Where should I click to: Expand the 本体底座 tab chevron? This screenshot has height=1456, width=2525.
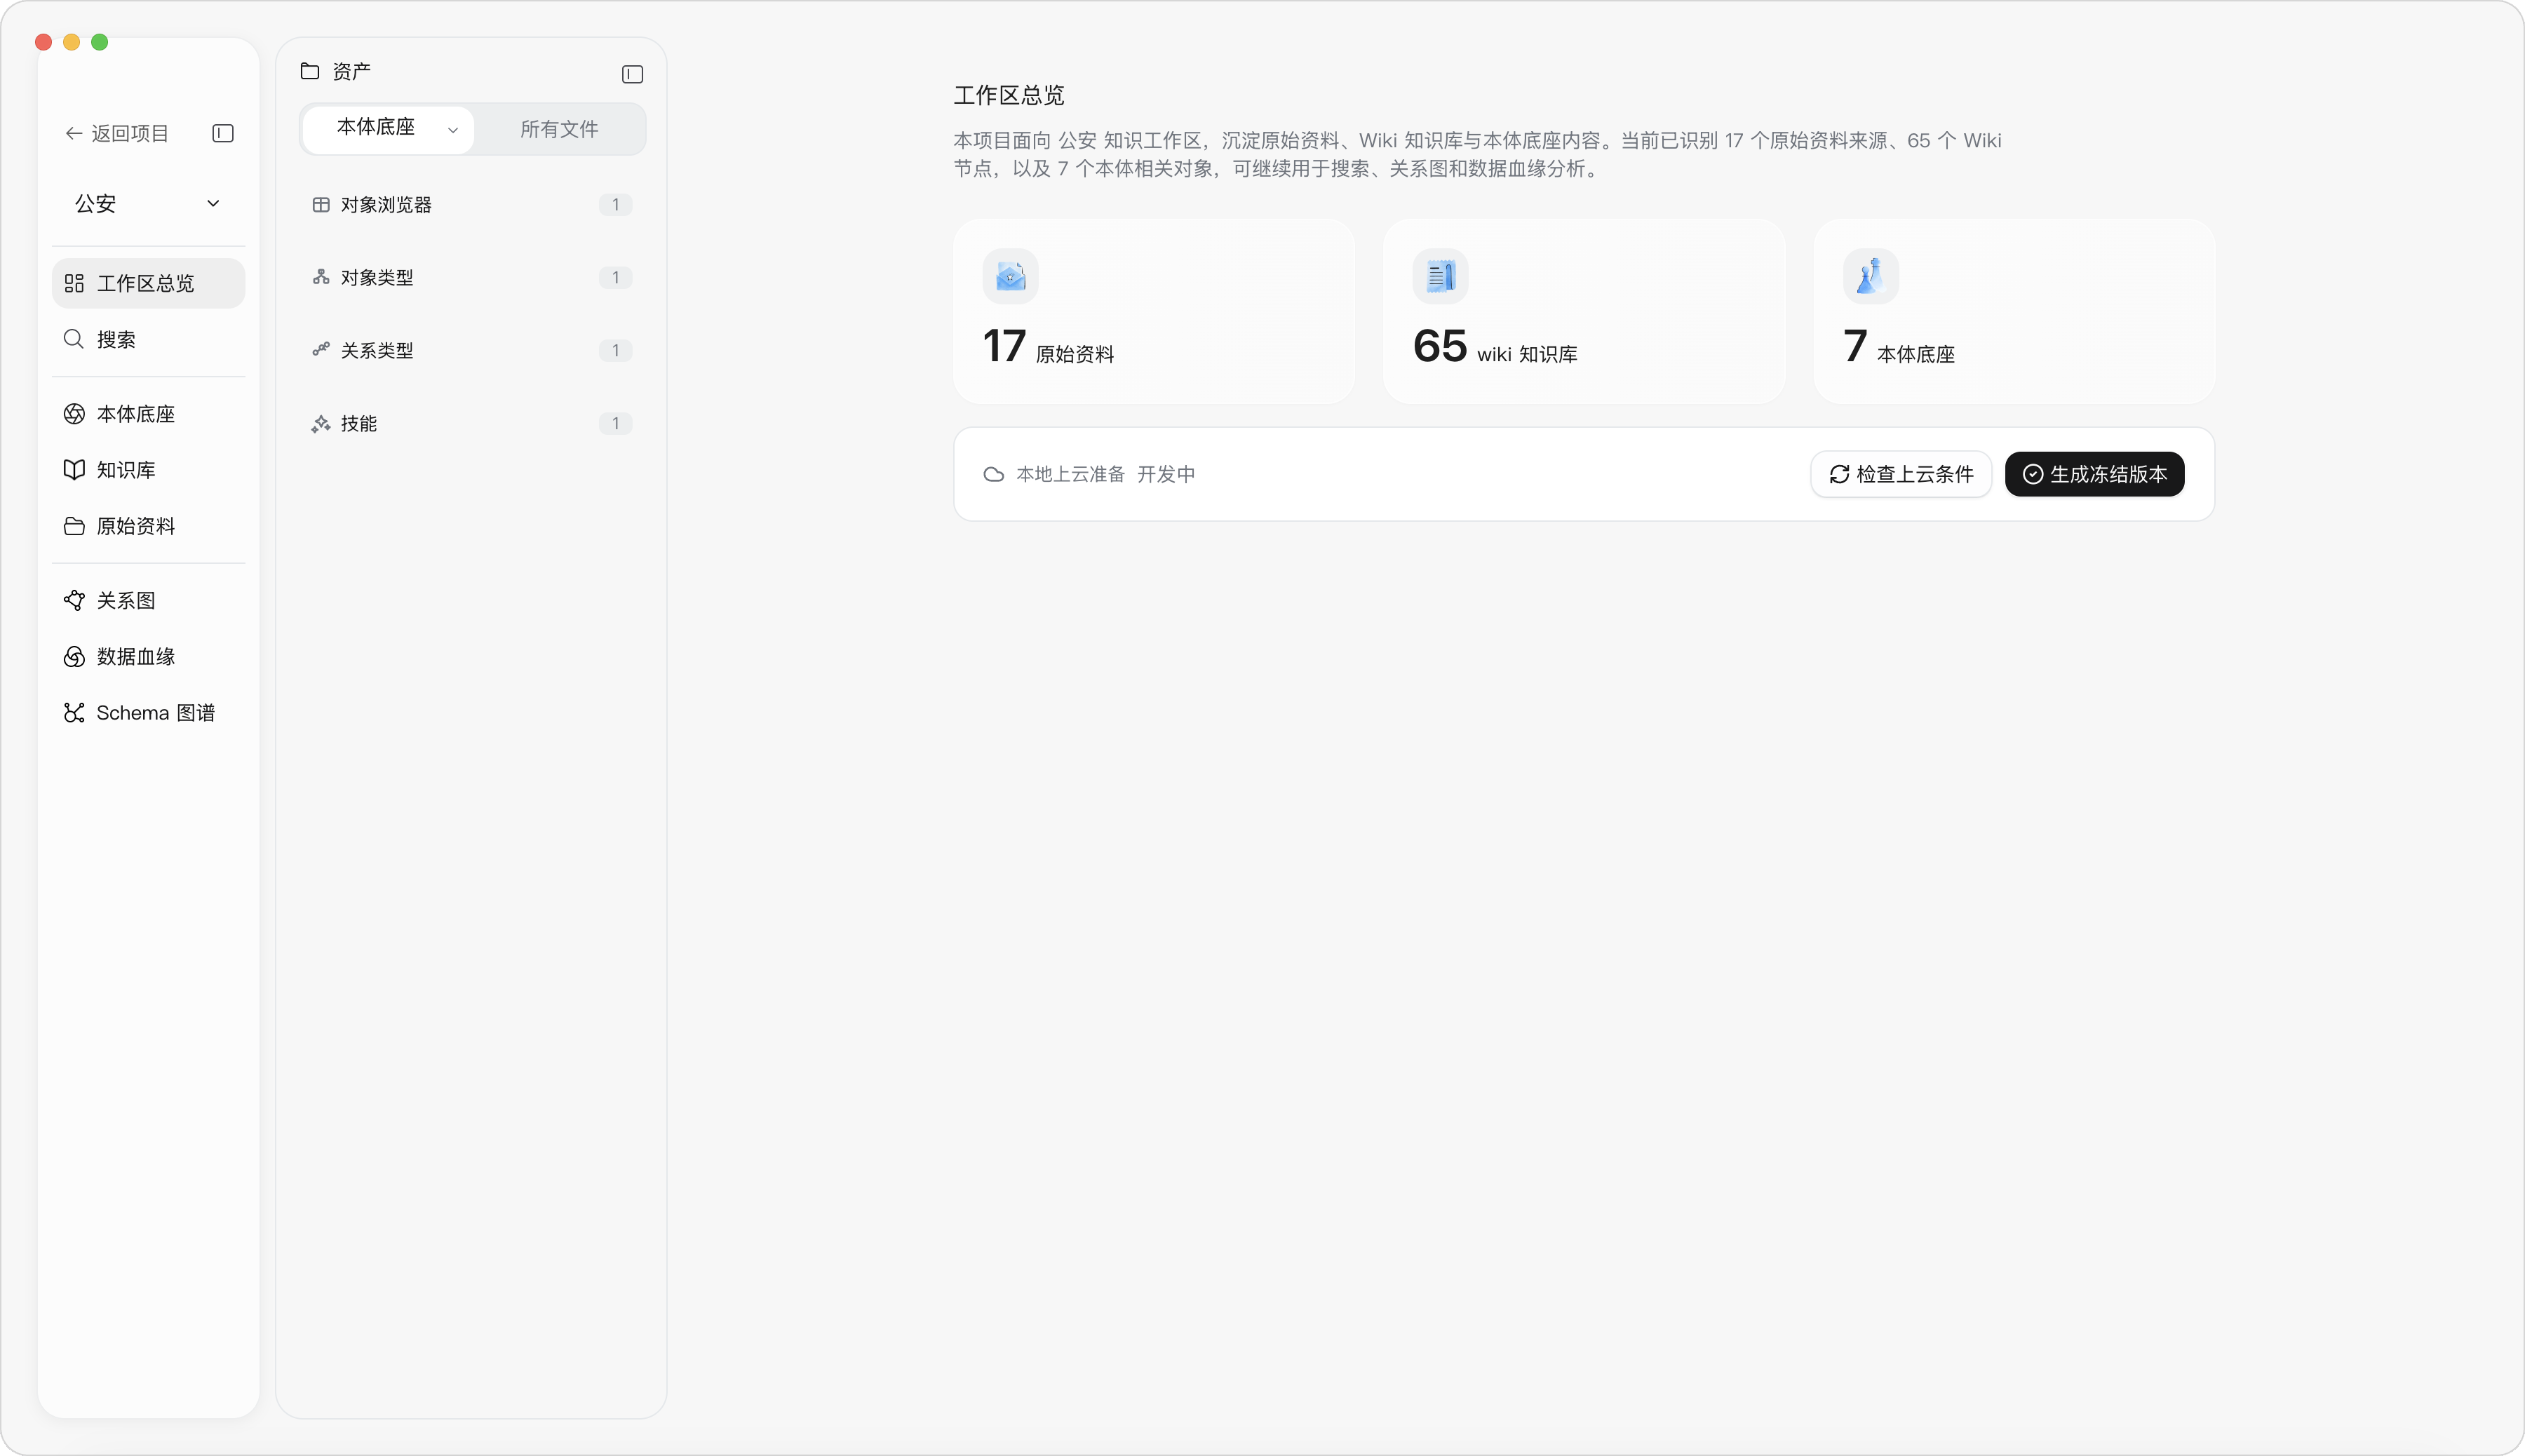(453, 130)
